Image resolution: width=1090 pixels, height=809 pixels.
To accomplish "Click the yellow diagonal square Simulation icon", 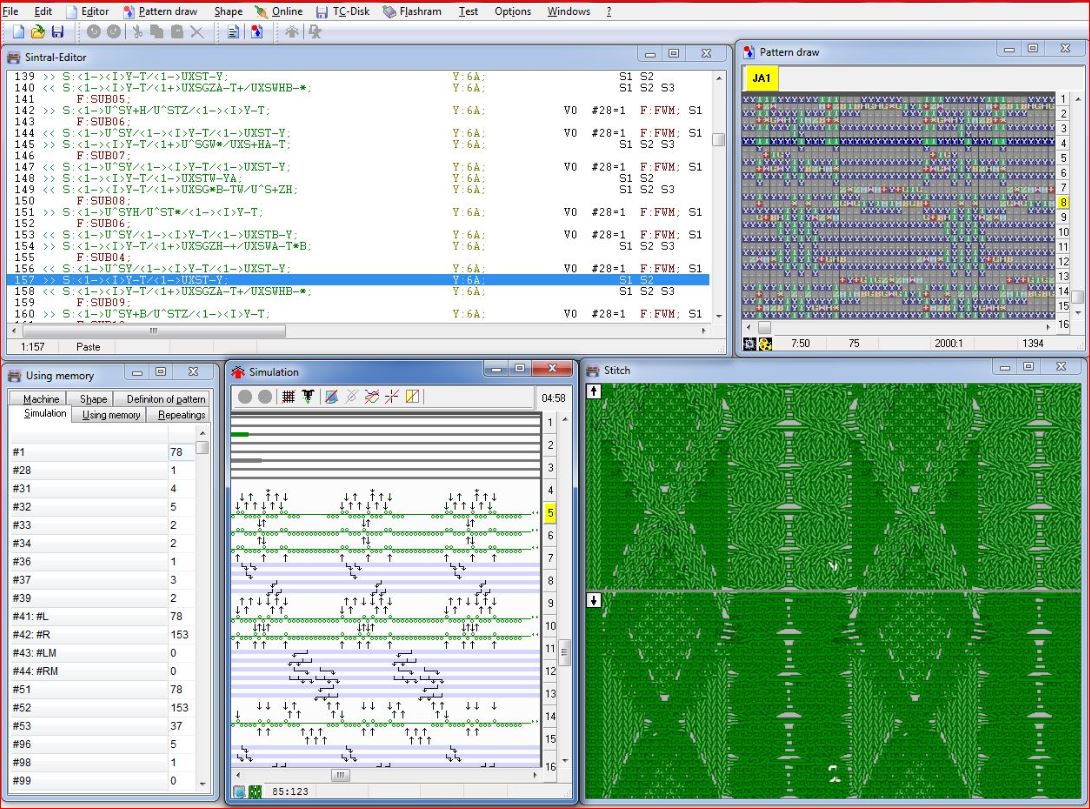I will point(412,397).
